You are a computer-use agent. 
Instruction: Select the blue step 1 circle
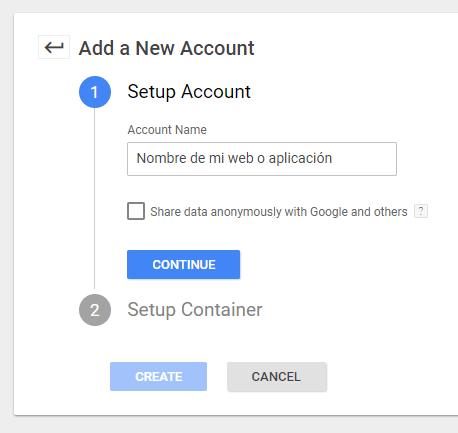coord(95,92)
